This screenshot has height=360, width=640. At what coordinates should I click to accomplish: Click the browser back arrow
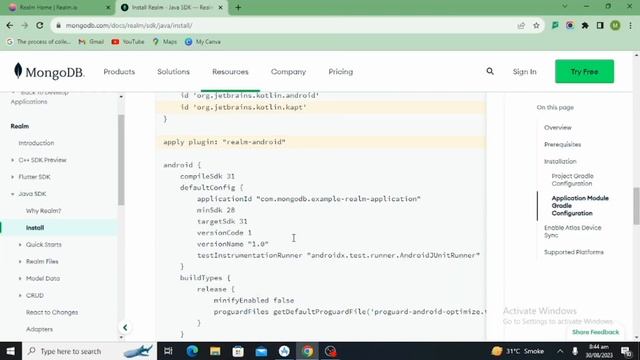(10, 25)
